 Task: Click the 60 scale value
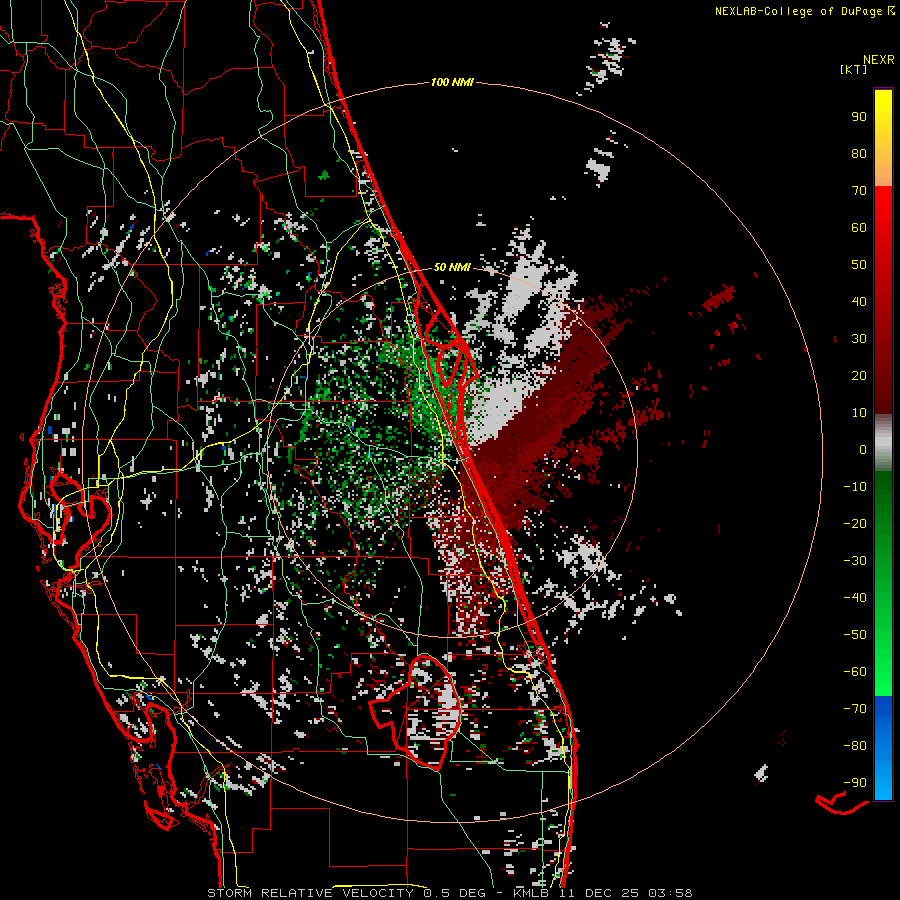(859, 227)
